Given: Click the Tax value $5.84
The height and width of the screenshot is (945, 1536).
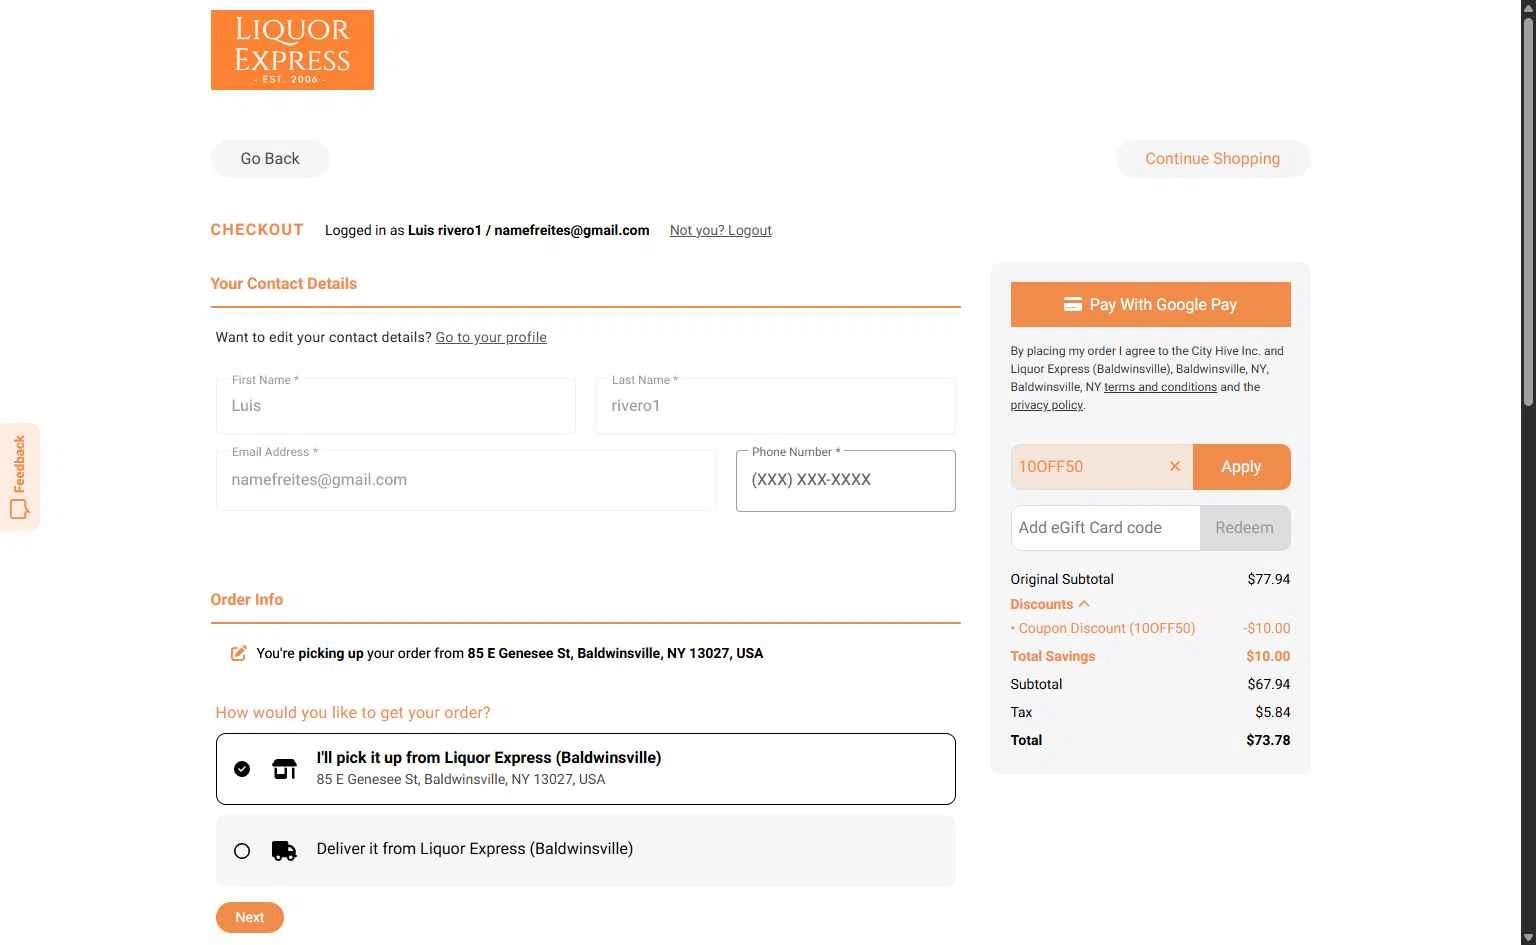Looking at the screenshot, I should click(1272, 712).
